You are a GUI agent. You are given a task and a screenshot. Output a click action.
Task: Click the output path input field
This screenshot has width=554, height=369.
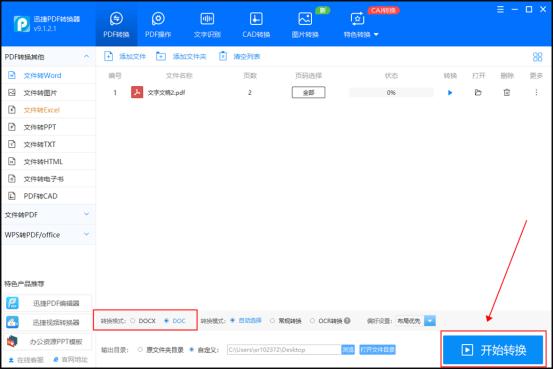click(284, 350)
